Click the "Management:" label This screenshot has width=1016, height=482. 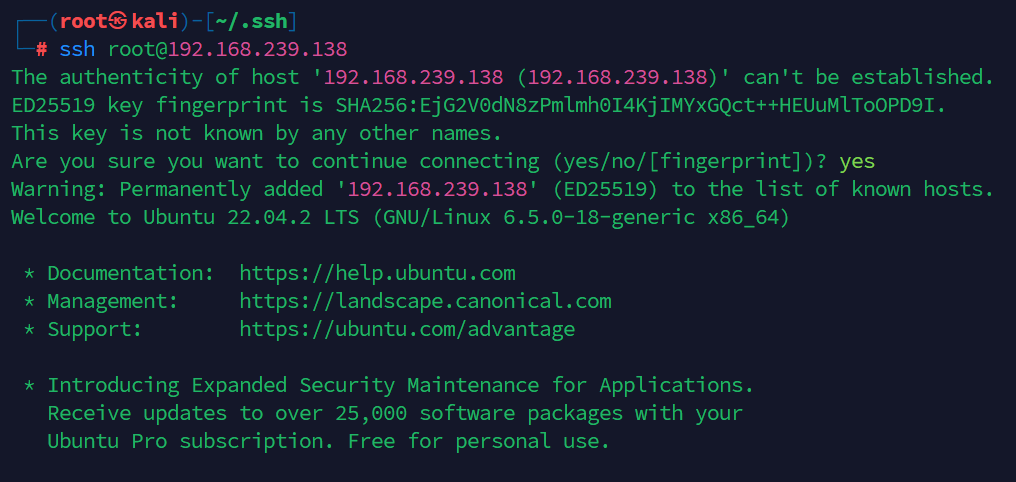[x=112, y=301]
